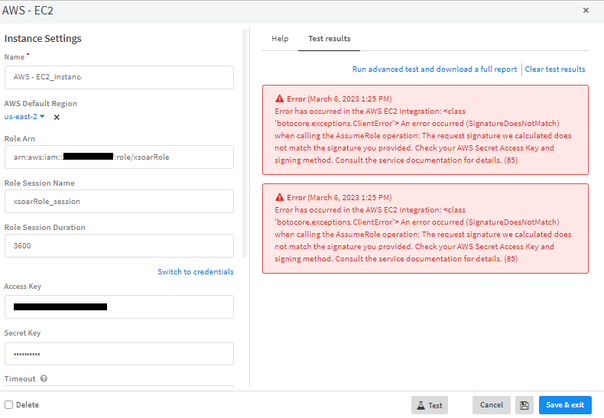
Task: Click Clear test results link
Action: pos(555,69)
